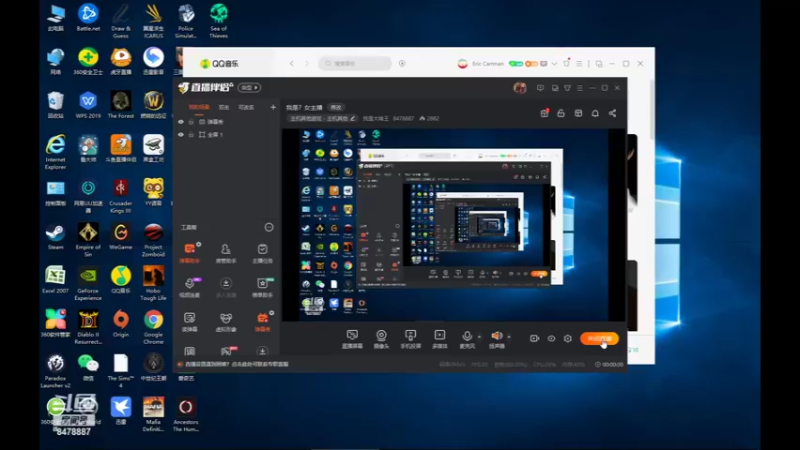This screenshot has height=450, width=800.
Task: Select Origin desktop icon
Action: [x=121, y=324]
